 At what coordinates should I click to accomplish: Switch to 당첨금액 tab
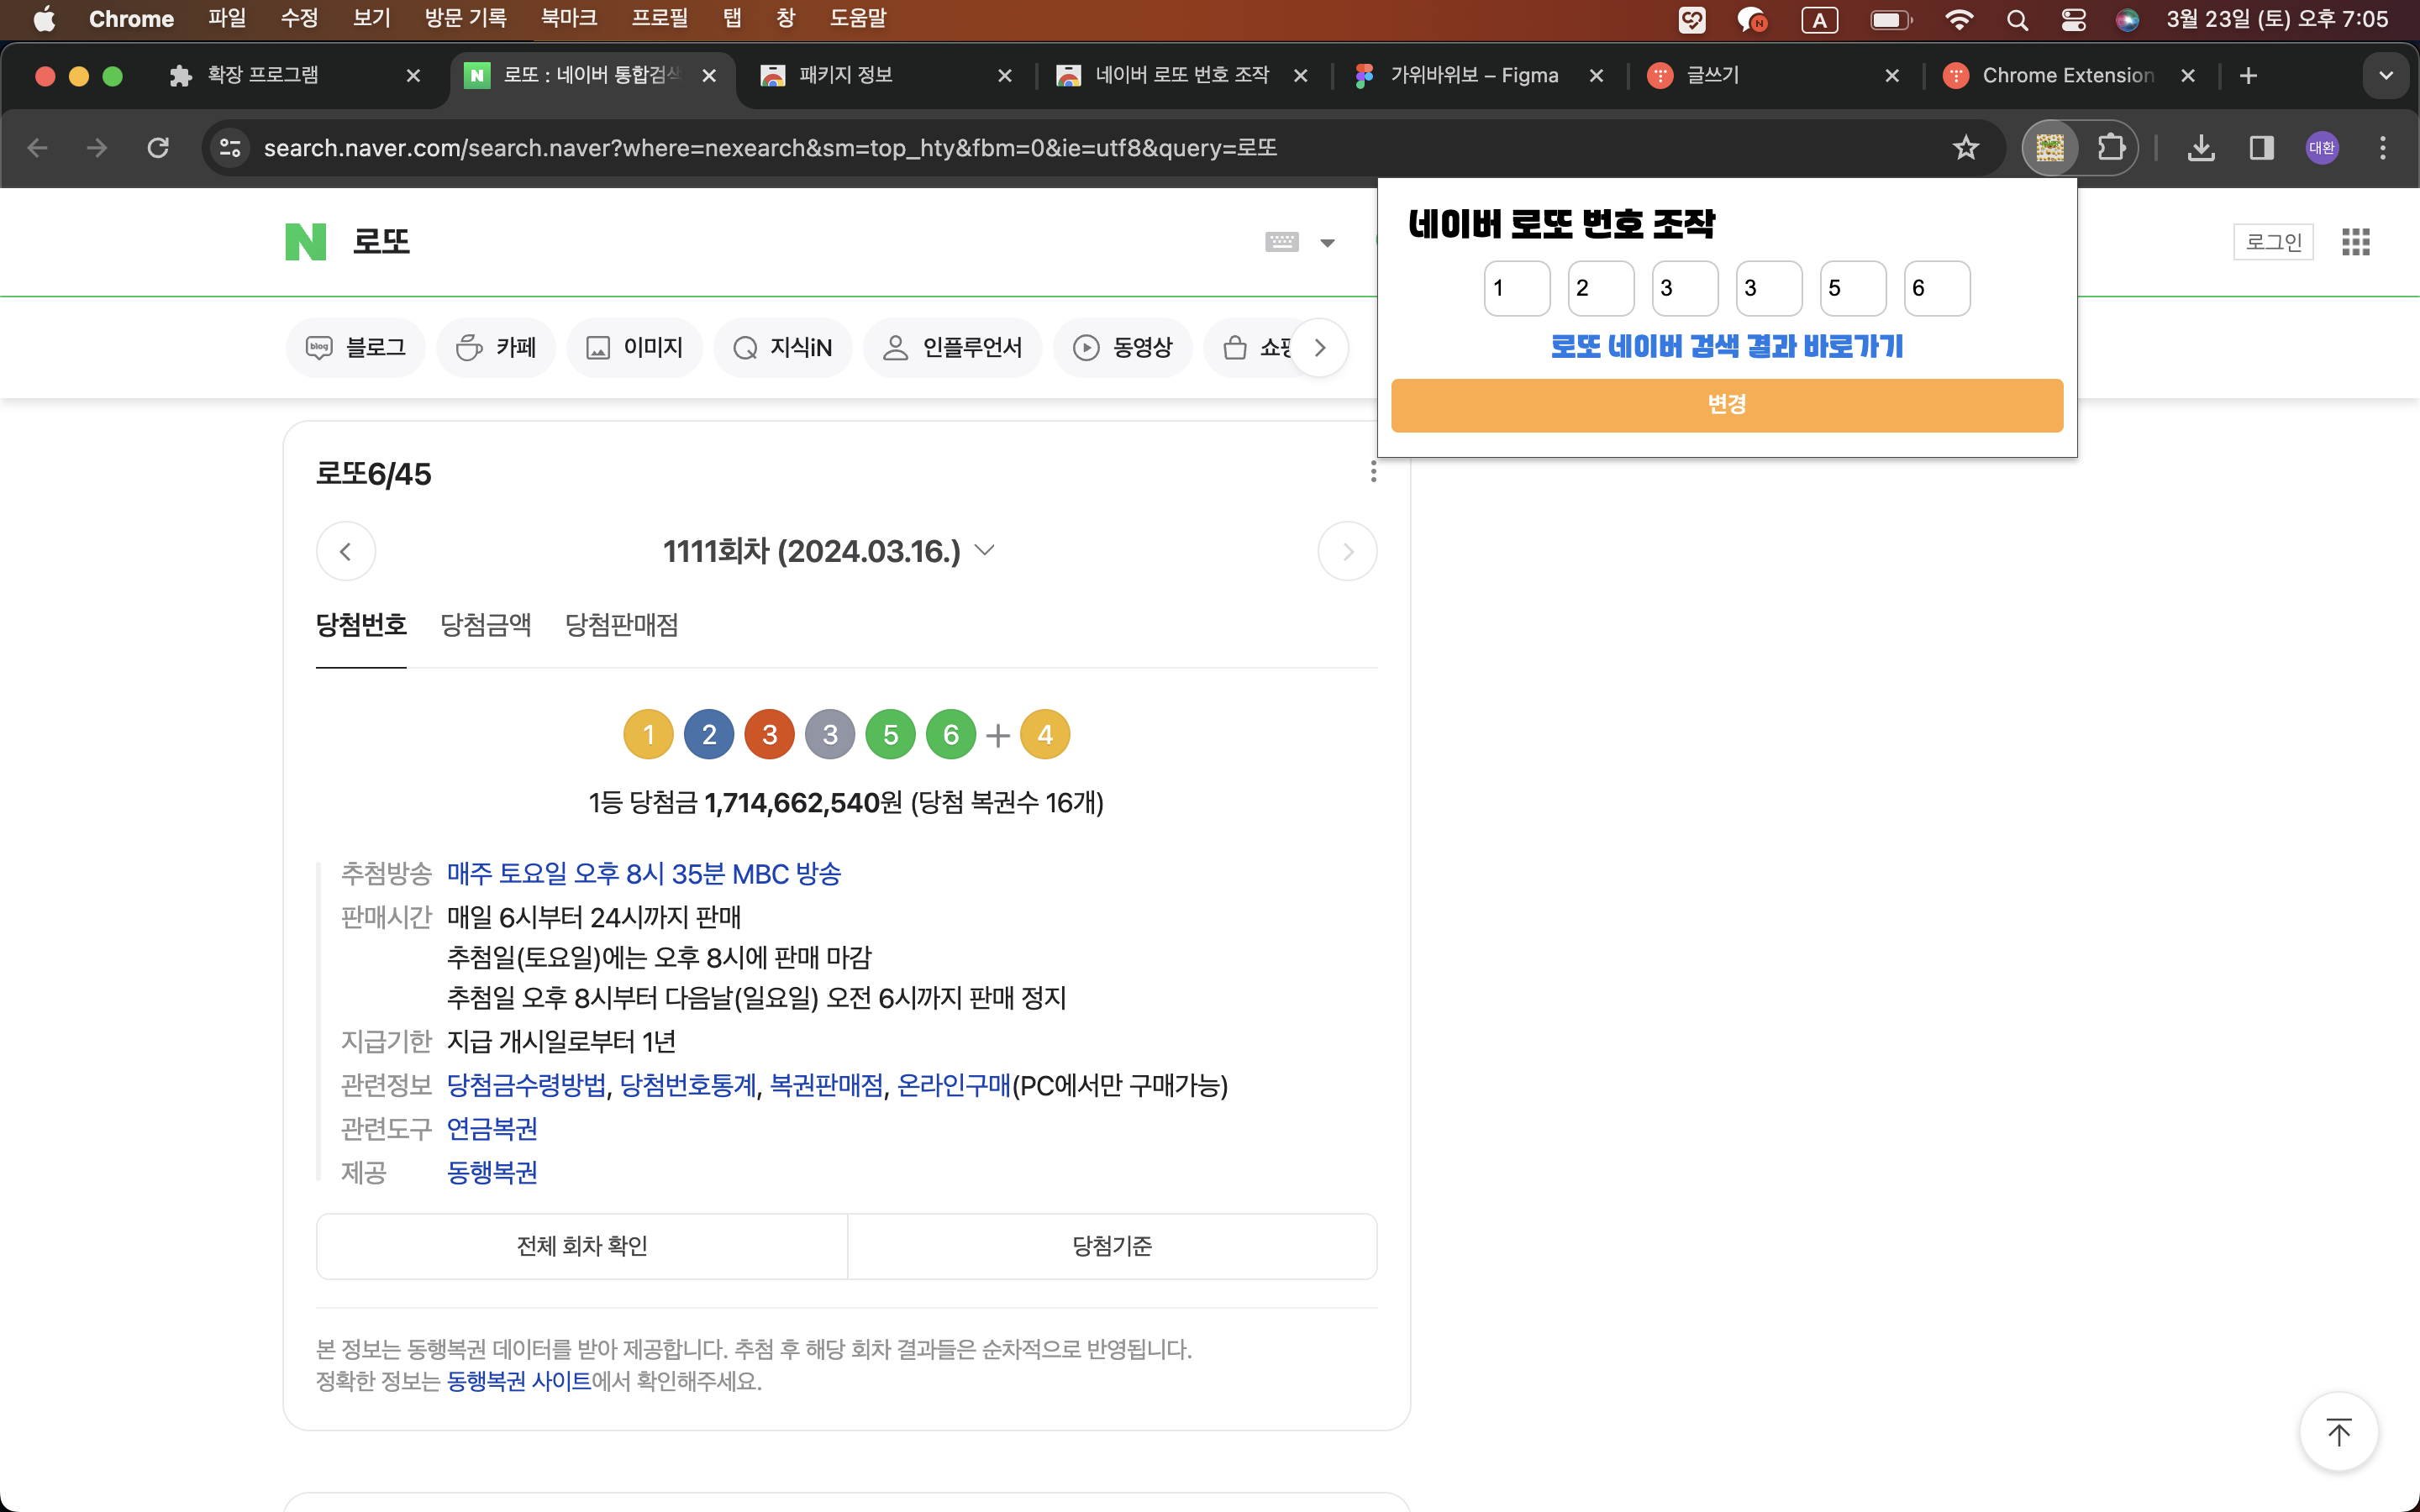[x=486, y=625]
